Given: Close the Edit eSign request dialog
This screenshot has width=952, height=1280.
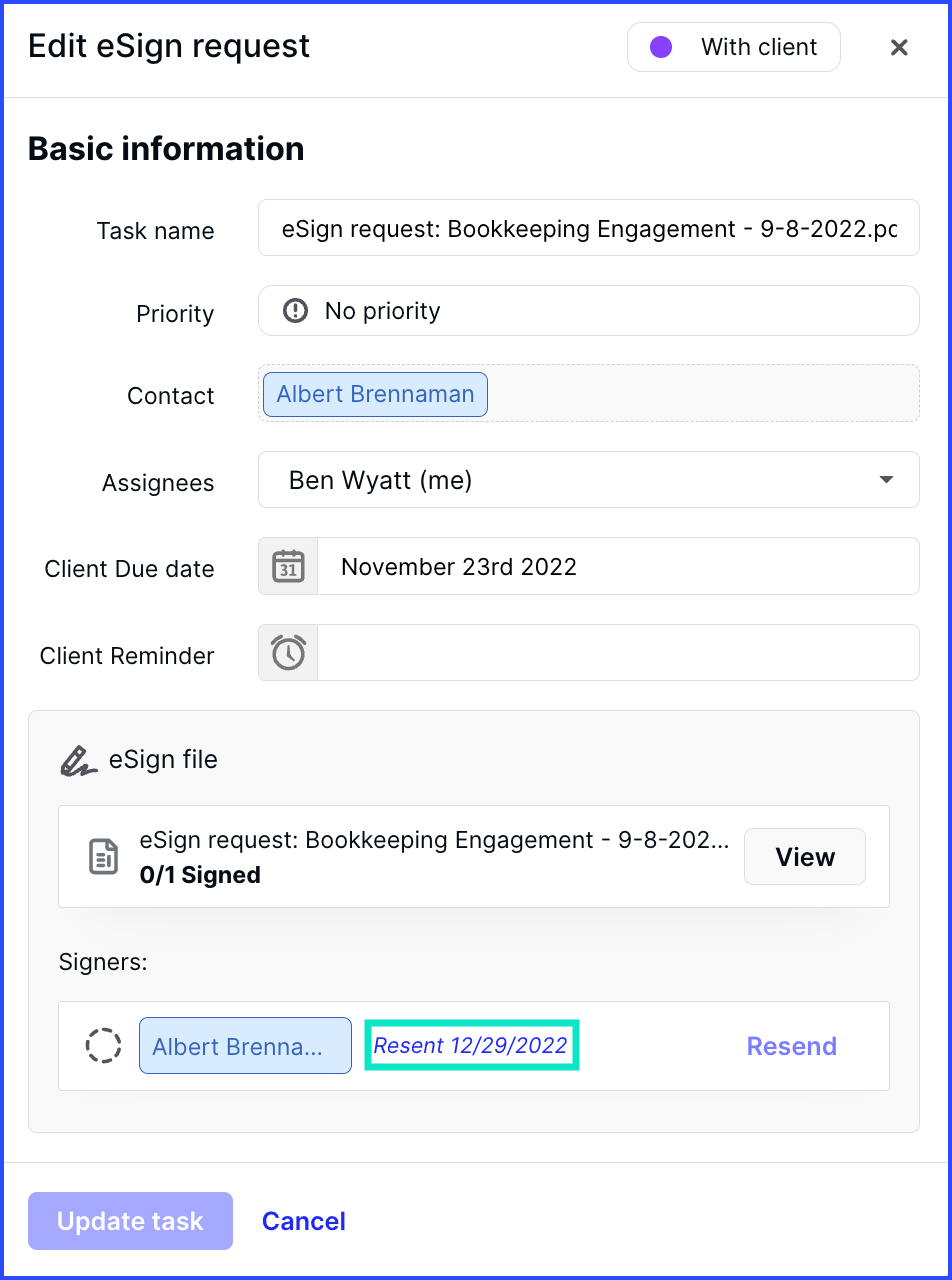Looking at the screenshot, I should pos(899,47).
